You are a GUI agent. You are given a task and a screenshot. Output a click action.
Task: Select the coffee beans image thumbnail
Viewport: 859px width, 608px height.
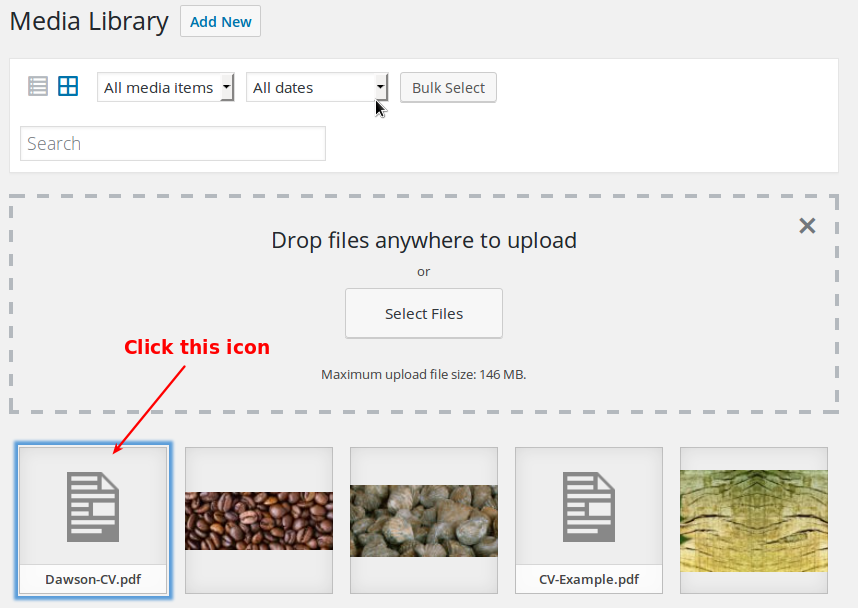259,520
